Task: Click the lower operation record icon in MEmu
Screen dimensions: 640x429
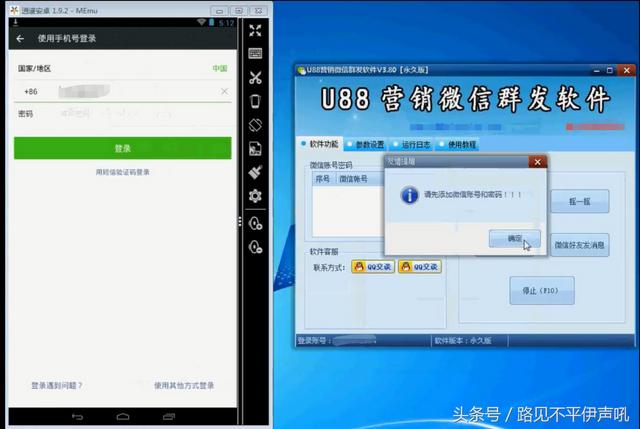Action: [256, 247]
